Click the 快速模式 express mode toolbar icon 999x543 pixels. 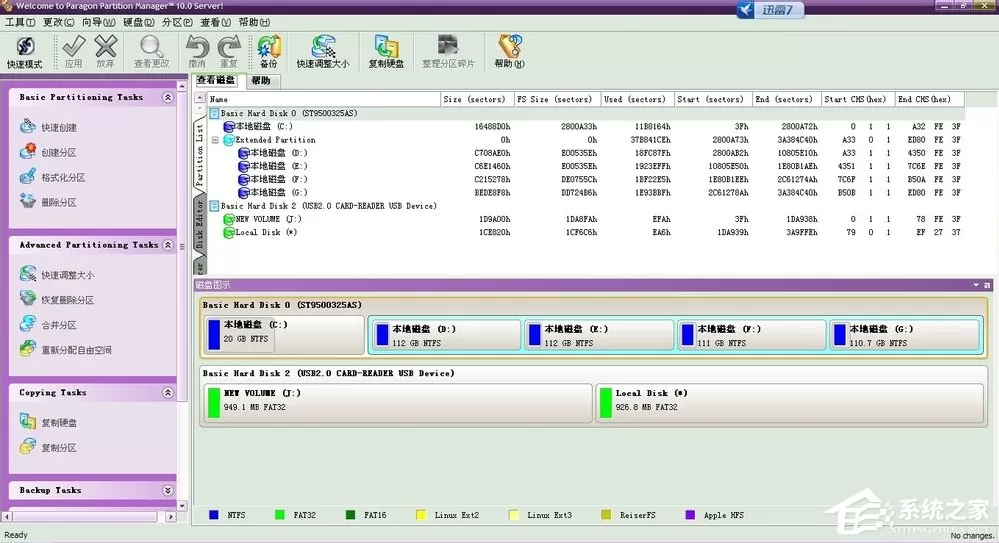coord(25,52)
